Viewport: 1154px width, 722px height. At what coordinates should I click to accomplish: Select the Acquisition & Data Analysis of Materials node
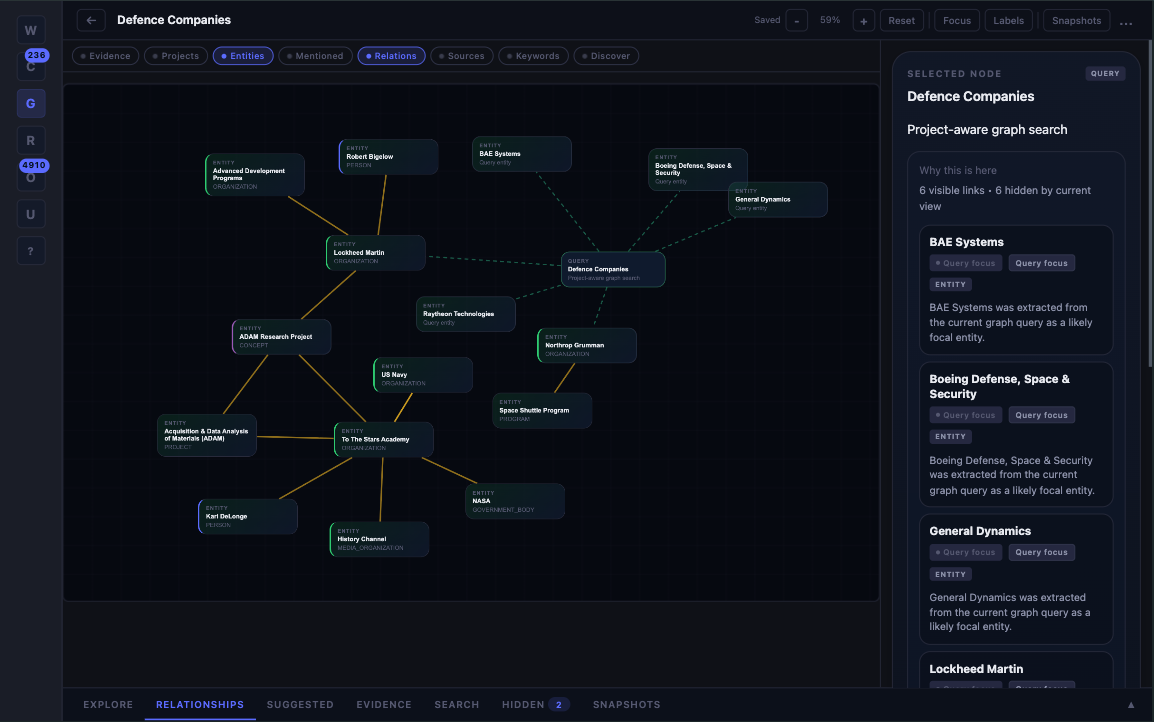pos(207,436)
